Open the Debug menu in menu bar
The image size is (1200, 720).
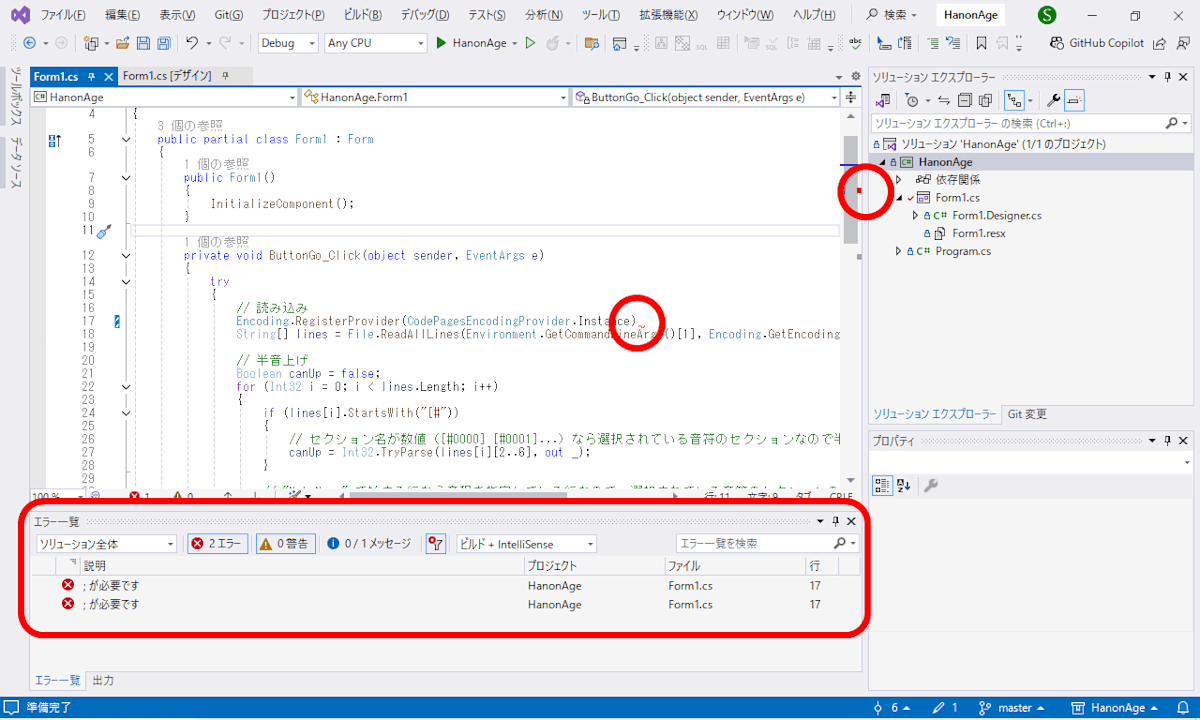tap(424, 15)
